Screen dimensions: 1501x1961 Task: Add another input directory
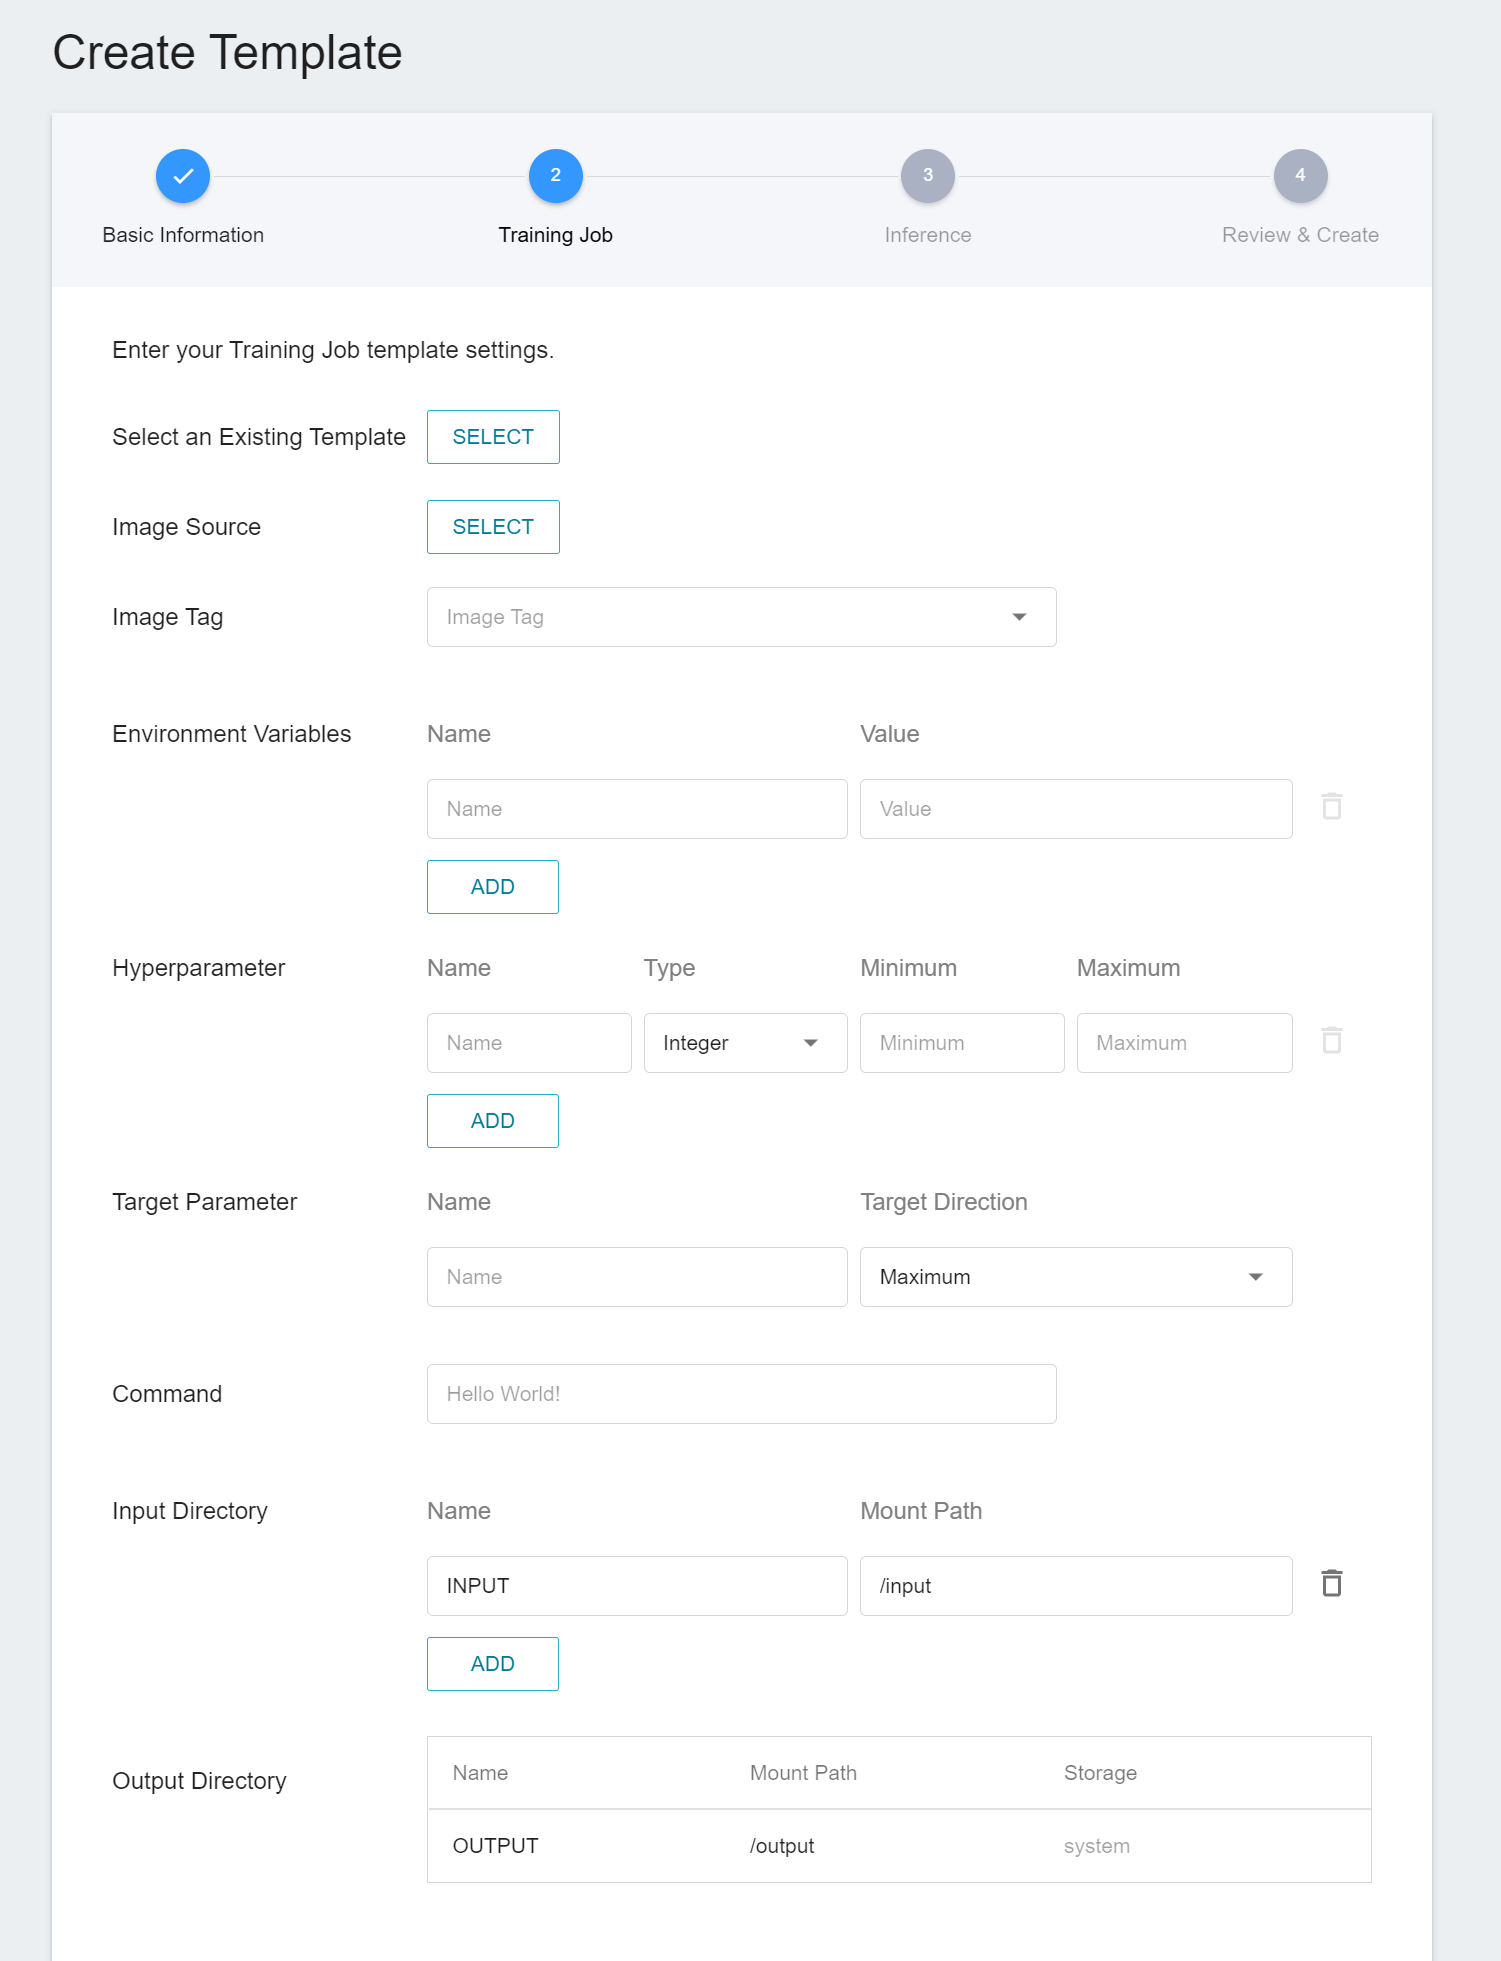(x=493, y=1664)
